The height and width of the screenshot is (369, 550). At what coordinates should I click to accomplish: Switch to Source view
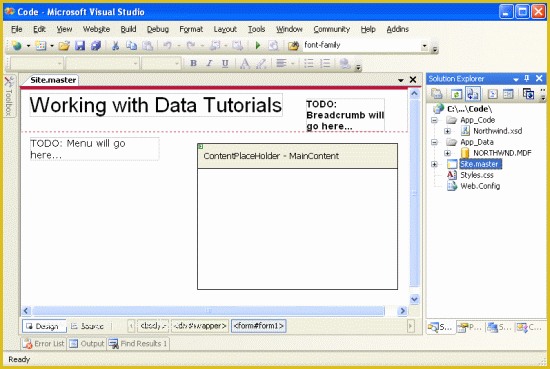pos(88,326)
